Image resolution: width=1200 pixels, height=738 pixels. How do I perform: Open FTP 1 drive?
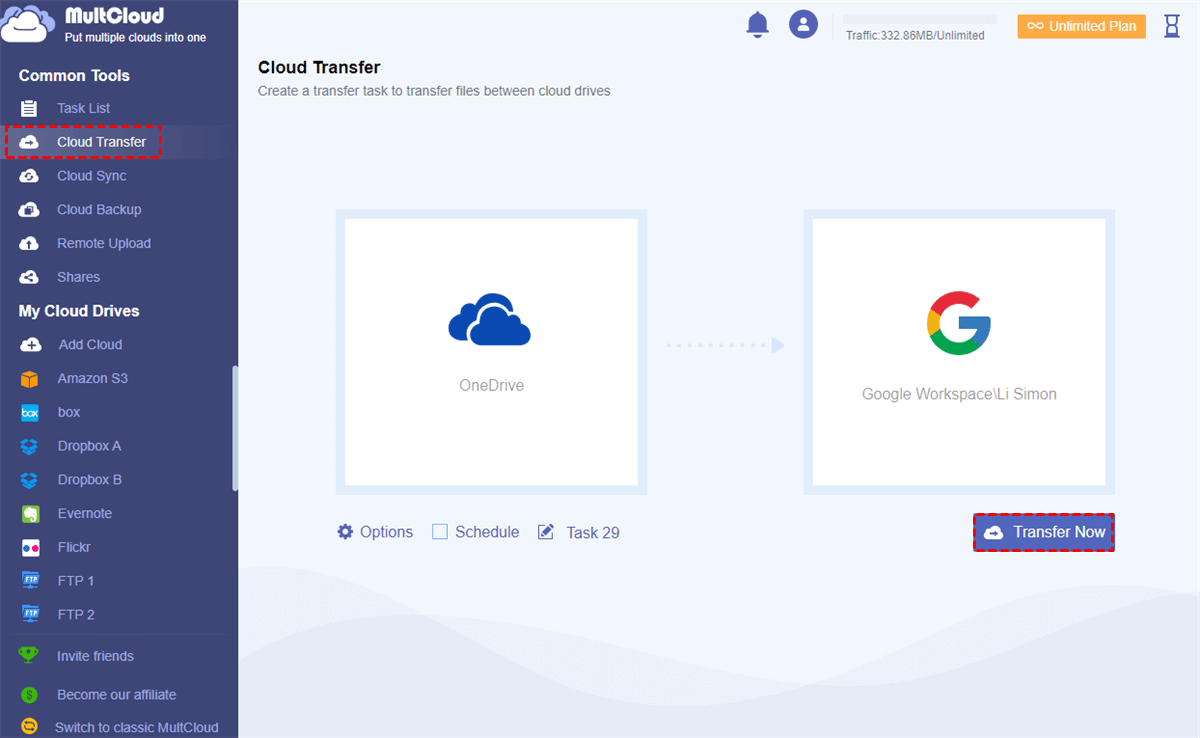click(76, 581)
